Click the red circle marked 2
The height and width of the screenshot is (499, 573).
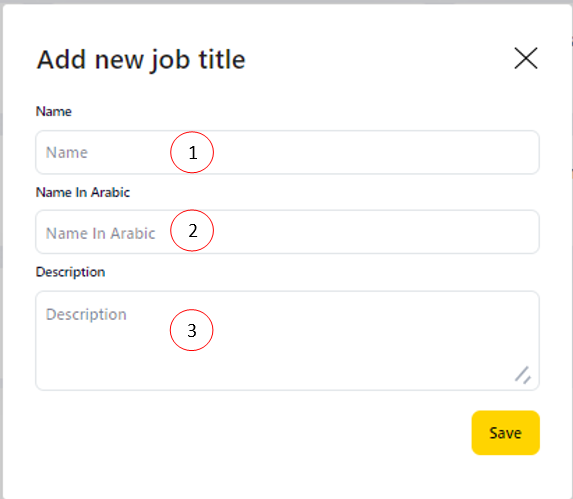(x=192, y=231)
